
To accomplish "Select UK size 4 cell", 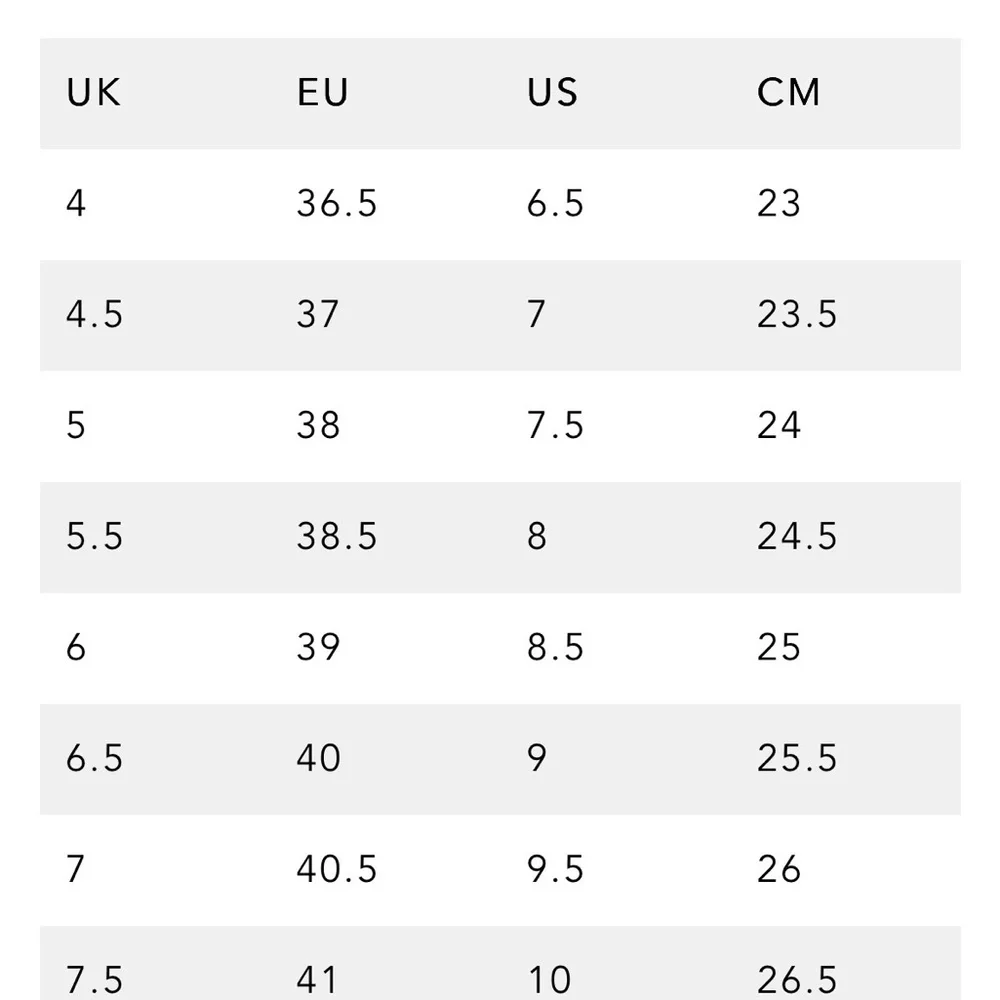I will (76, 204).
